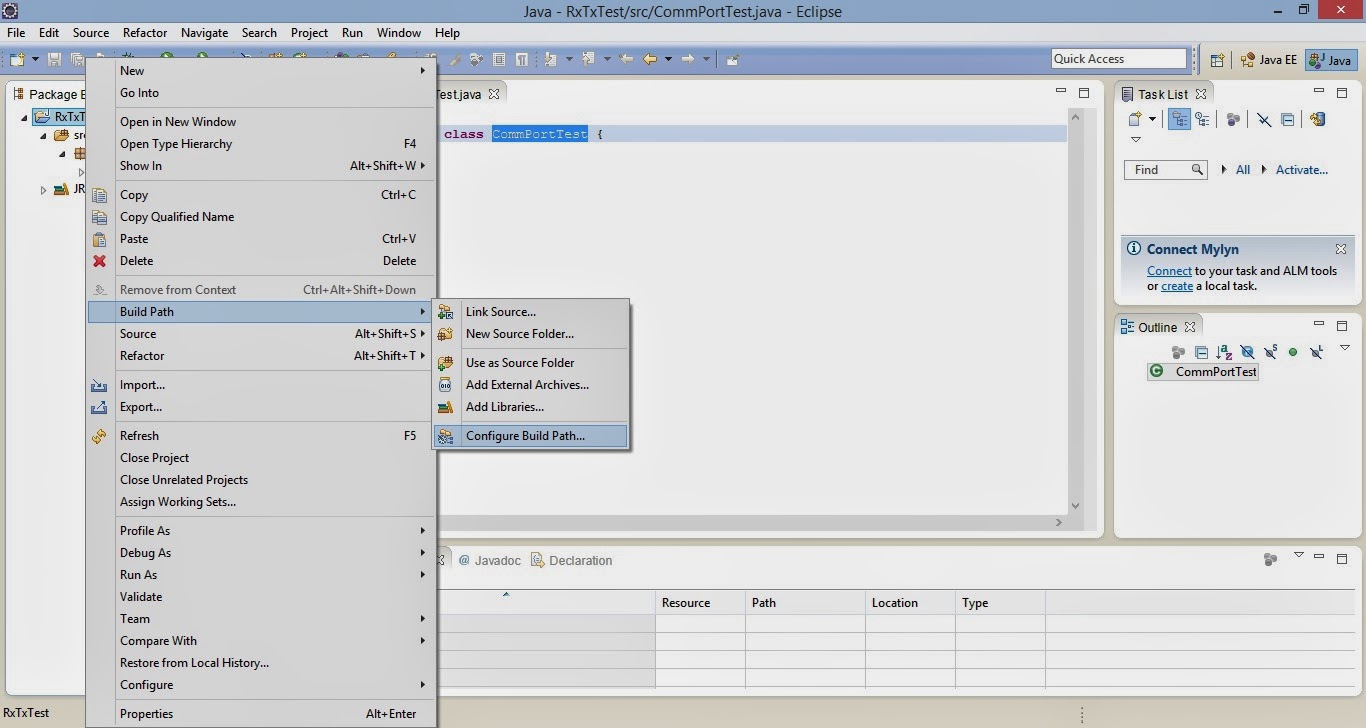The width and height of the screenshot is (1366, 728).
Task: Close the Task List view tab
Action: [x=1201, y=94]
